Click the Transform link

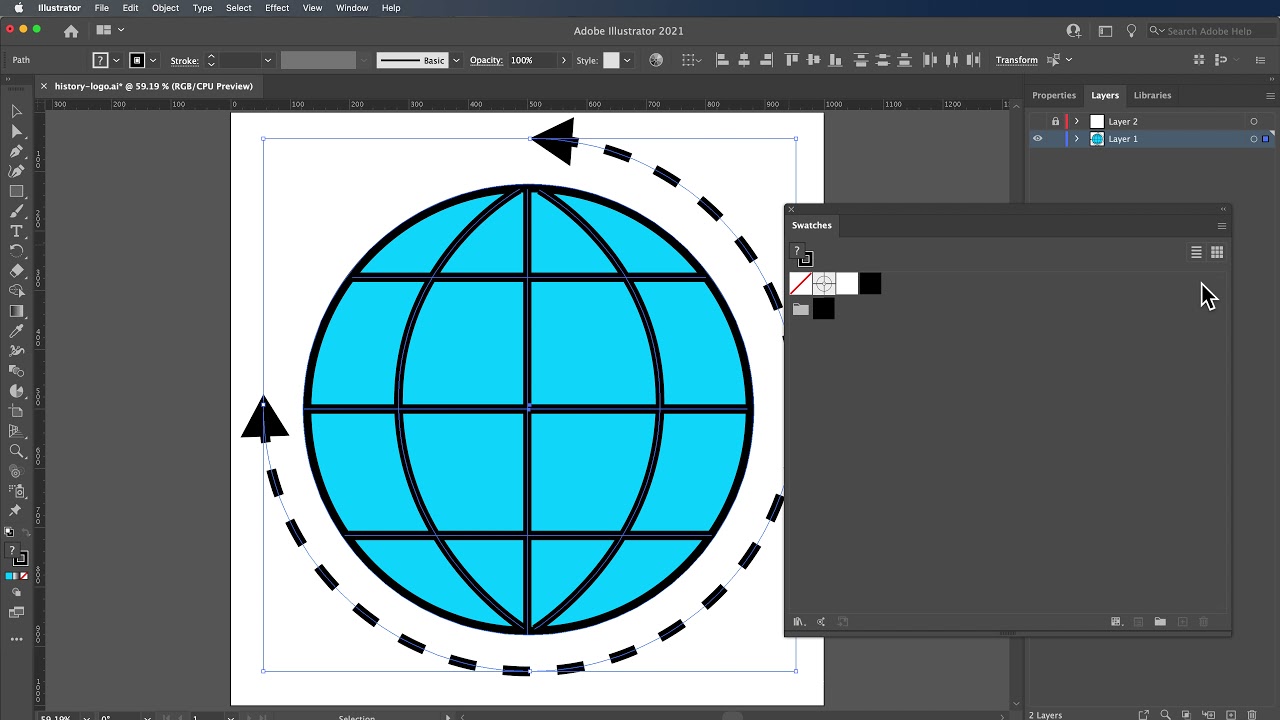[x=1016, y=60]
